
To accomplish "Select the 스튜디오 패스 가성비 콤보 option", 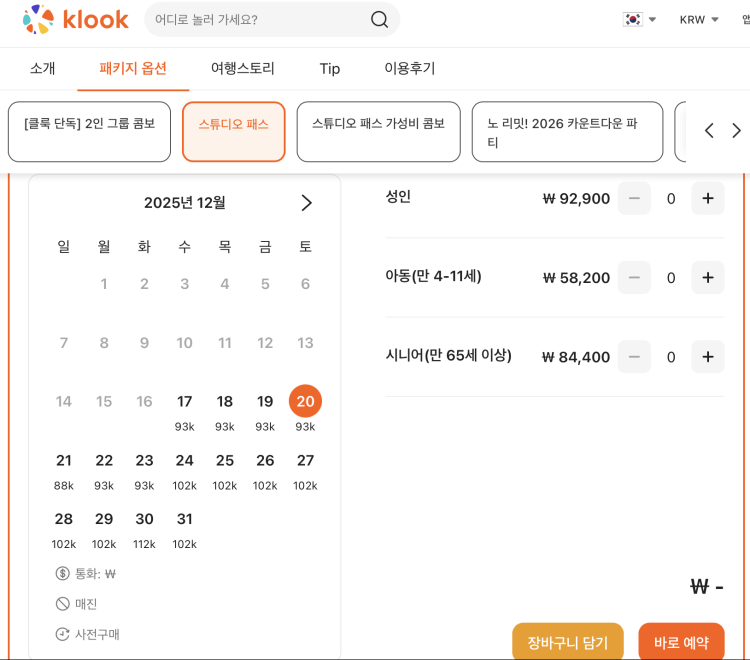I will (378, 131).
